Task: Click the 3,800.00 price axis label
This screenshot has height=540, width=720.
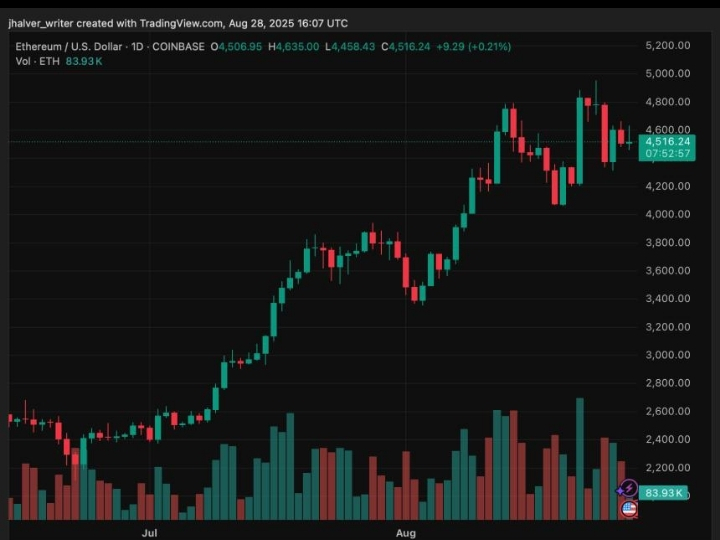Action: (x=668, y=242)
